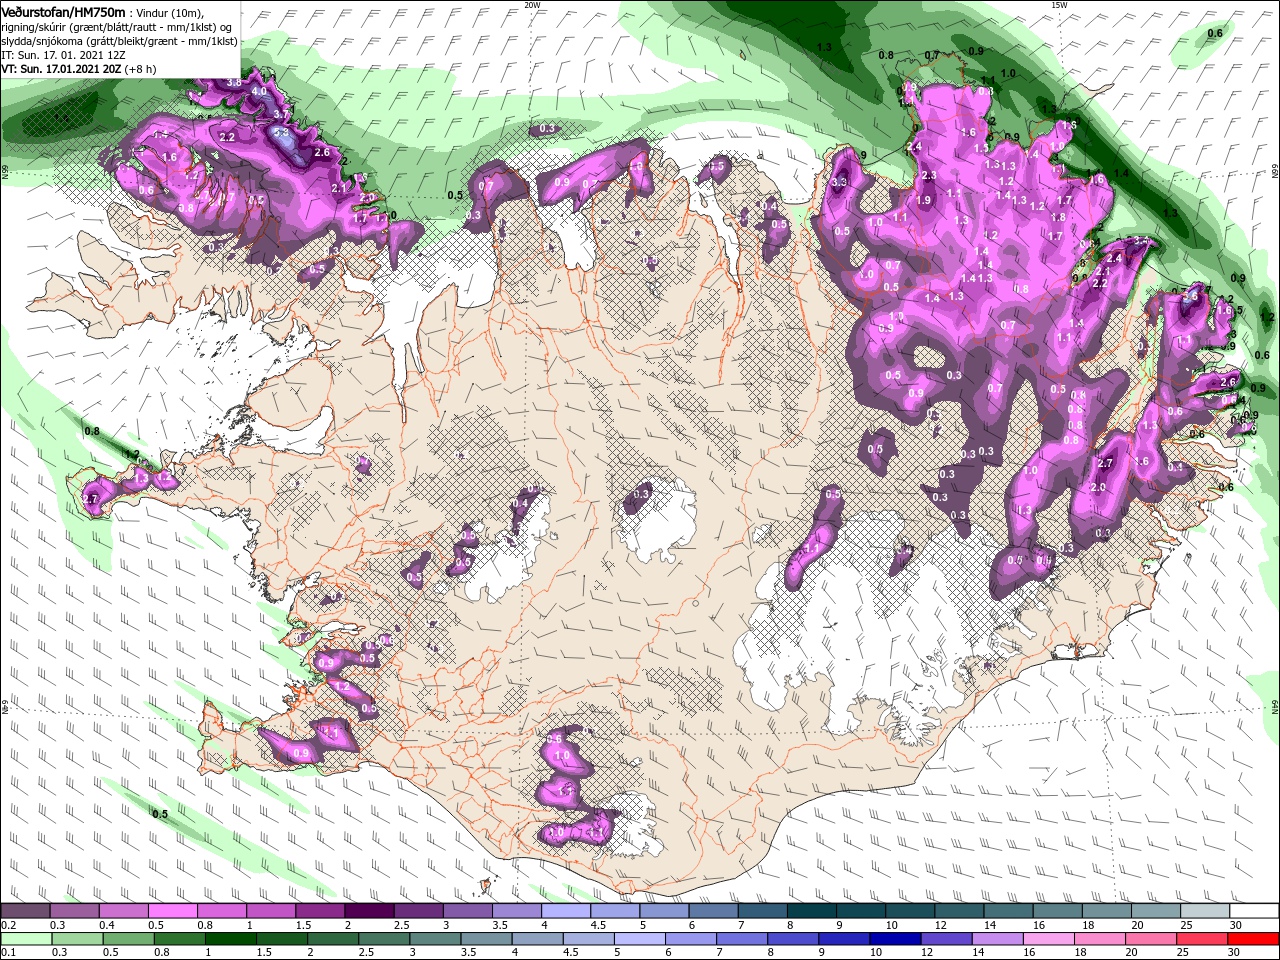Select the 20 hot pink rain swatch

(1150, 939)
